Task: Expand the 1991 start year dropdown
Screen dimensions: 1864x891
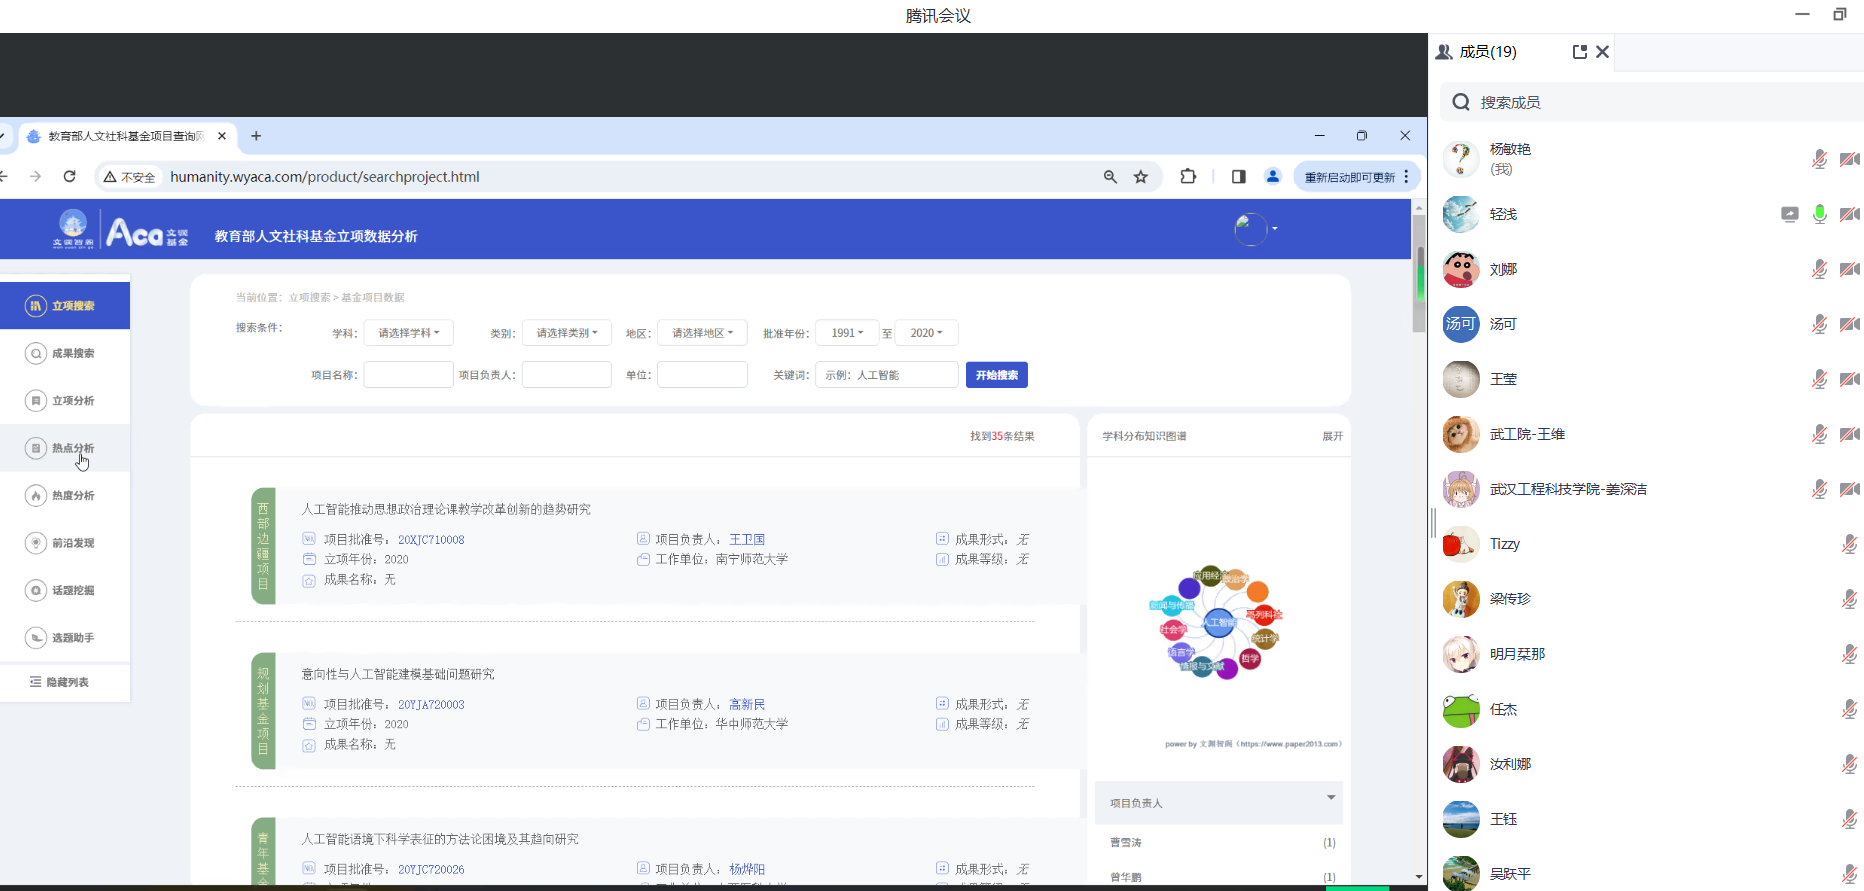Action: (x=847, y=333)
